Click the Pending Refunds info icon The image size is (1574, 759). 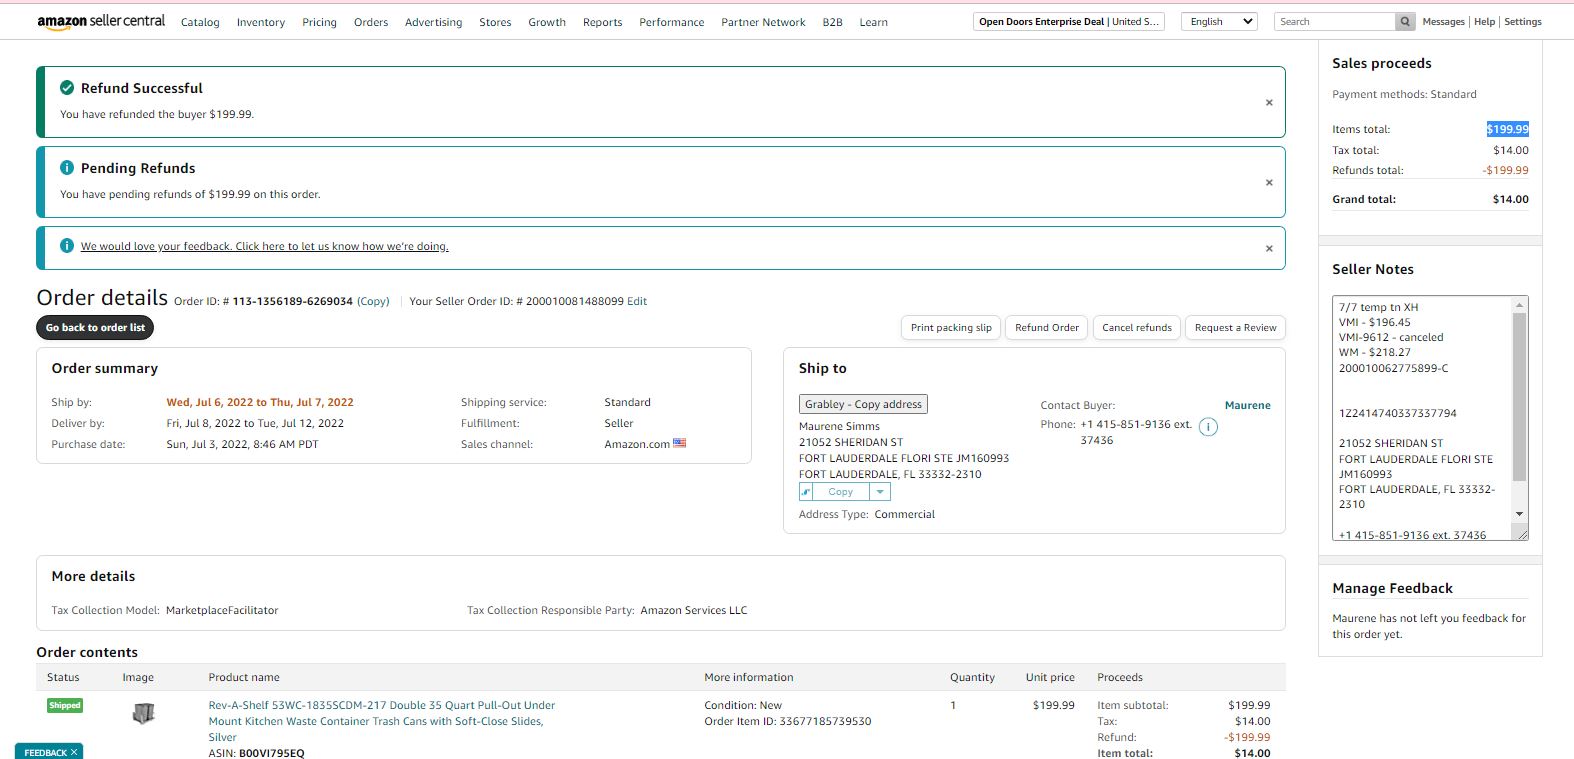[67, 168]
